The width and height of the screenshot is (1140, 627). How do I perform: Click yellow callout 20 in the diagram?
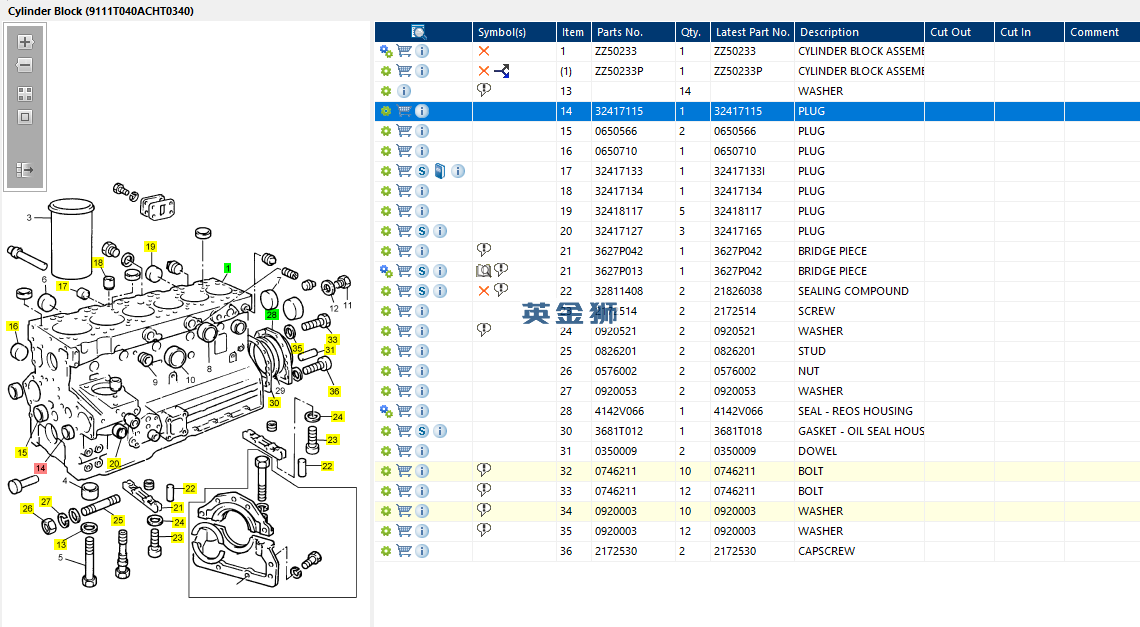[x=114, y=463]
